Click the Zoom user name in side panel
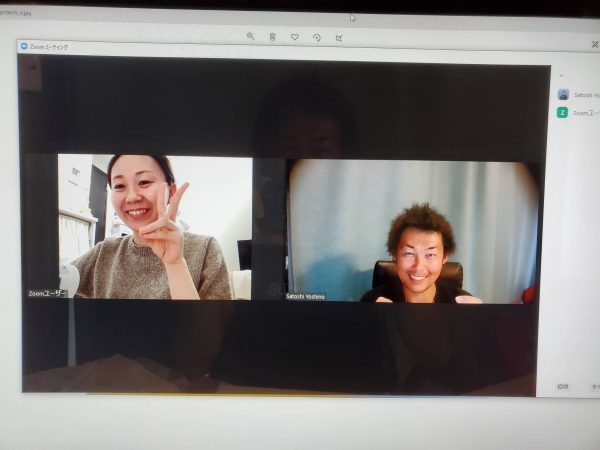The width and height of the screenshot is (600, 450). tap(586, 113)
